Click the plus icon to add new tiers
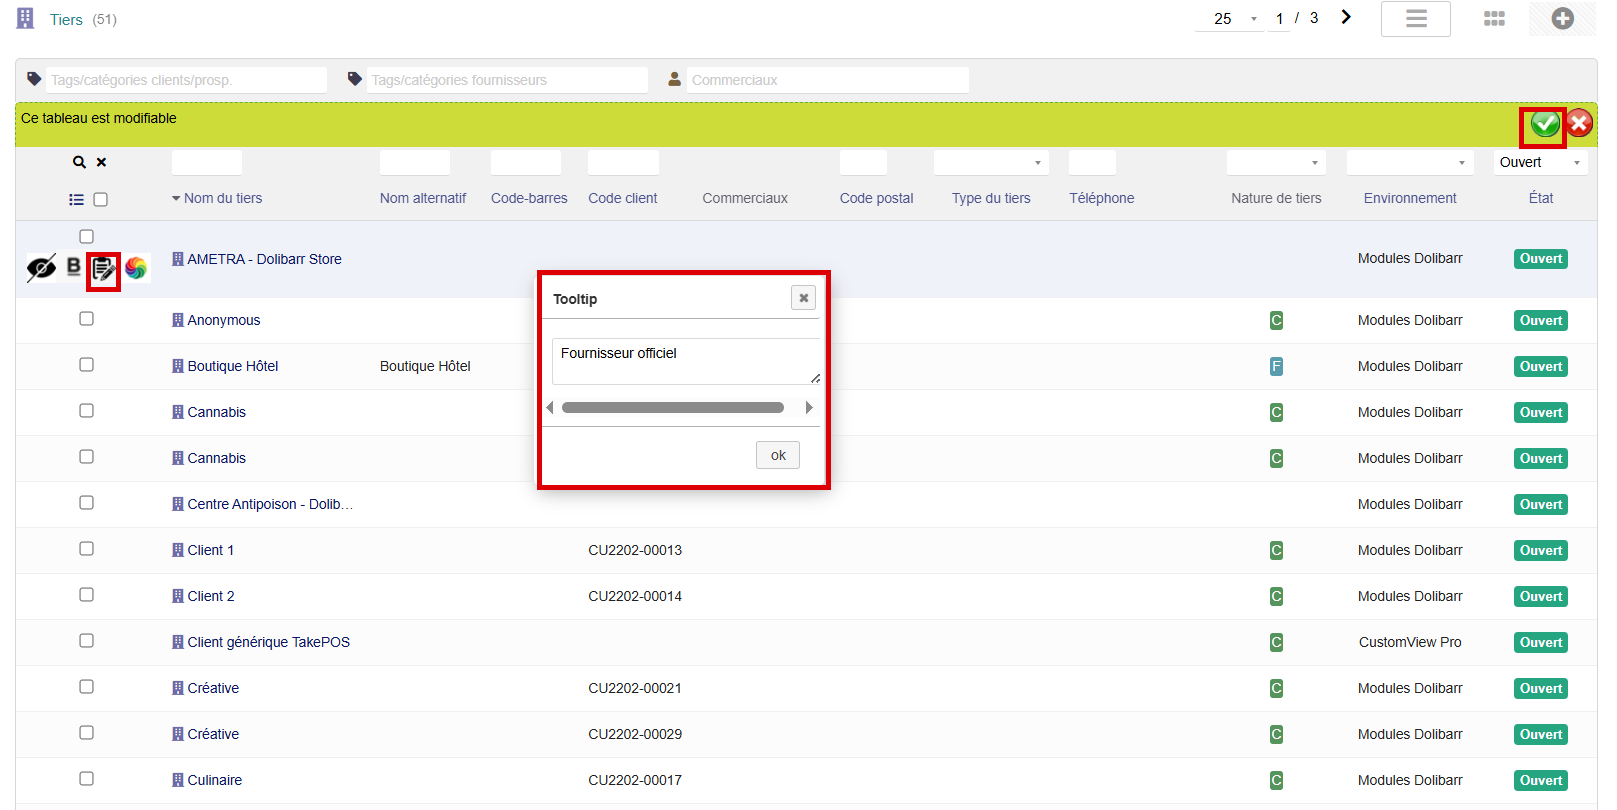 tap(1562, 19)
